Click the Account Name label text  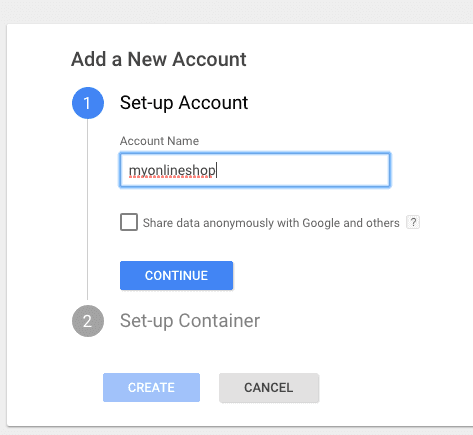pyautogui.click(x=159, y=141)
